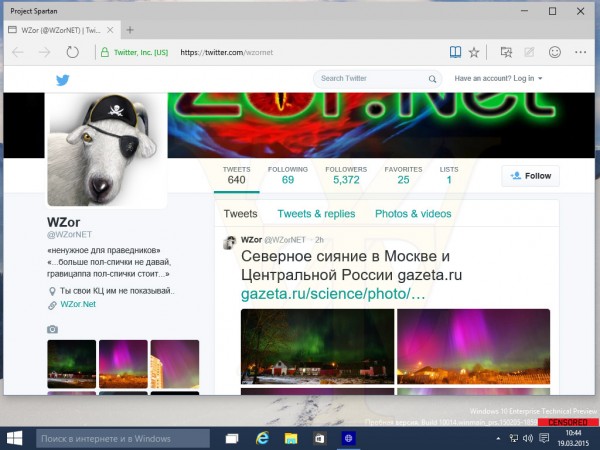Open the Windows Start menu
This screenshot has width=600, height=450.
tap(16, 438)
